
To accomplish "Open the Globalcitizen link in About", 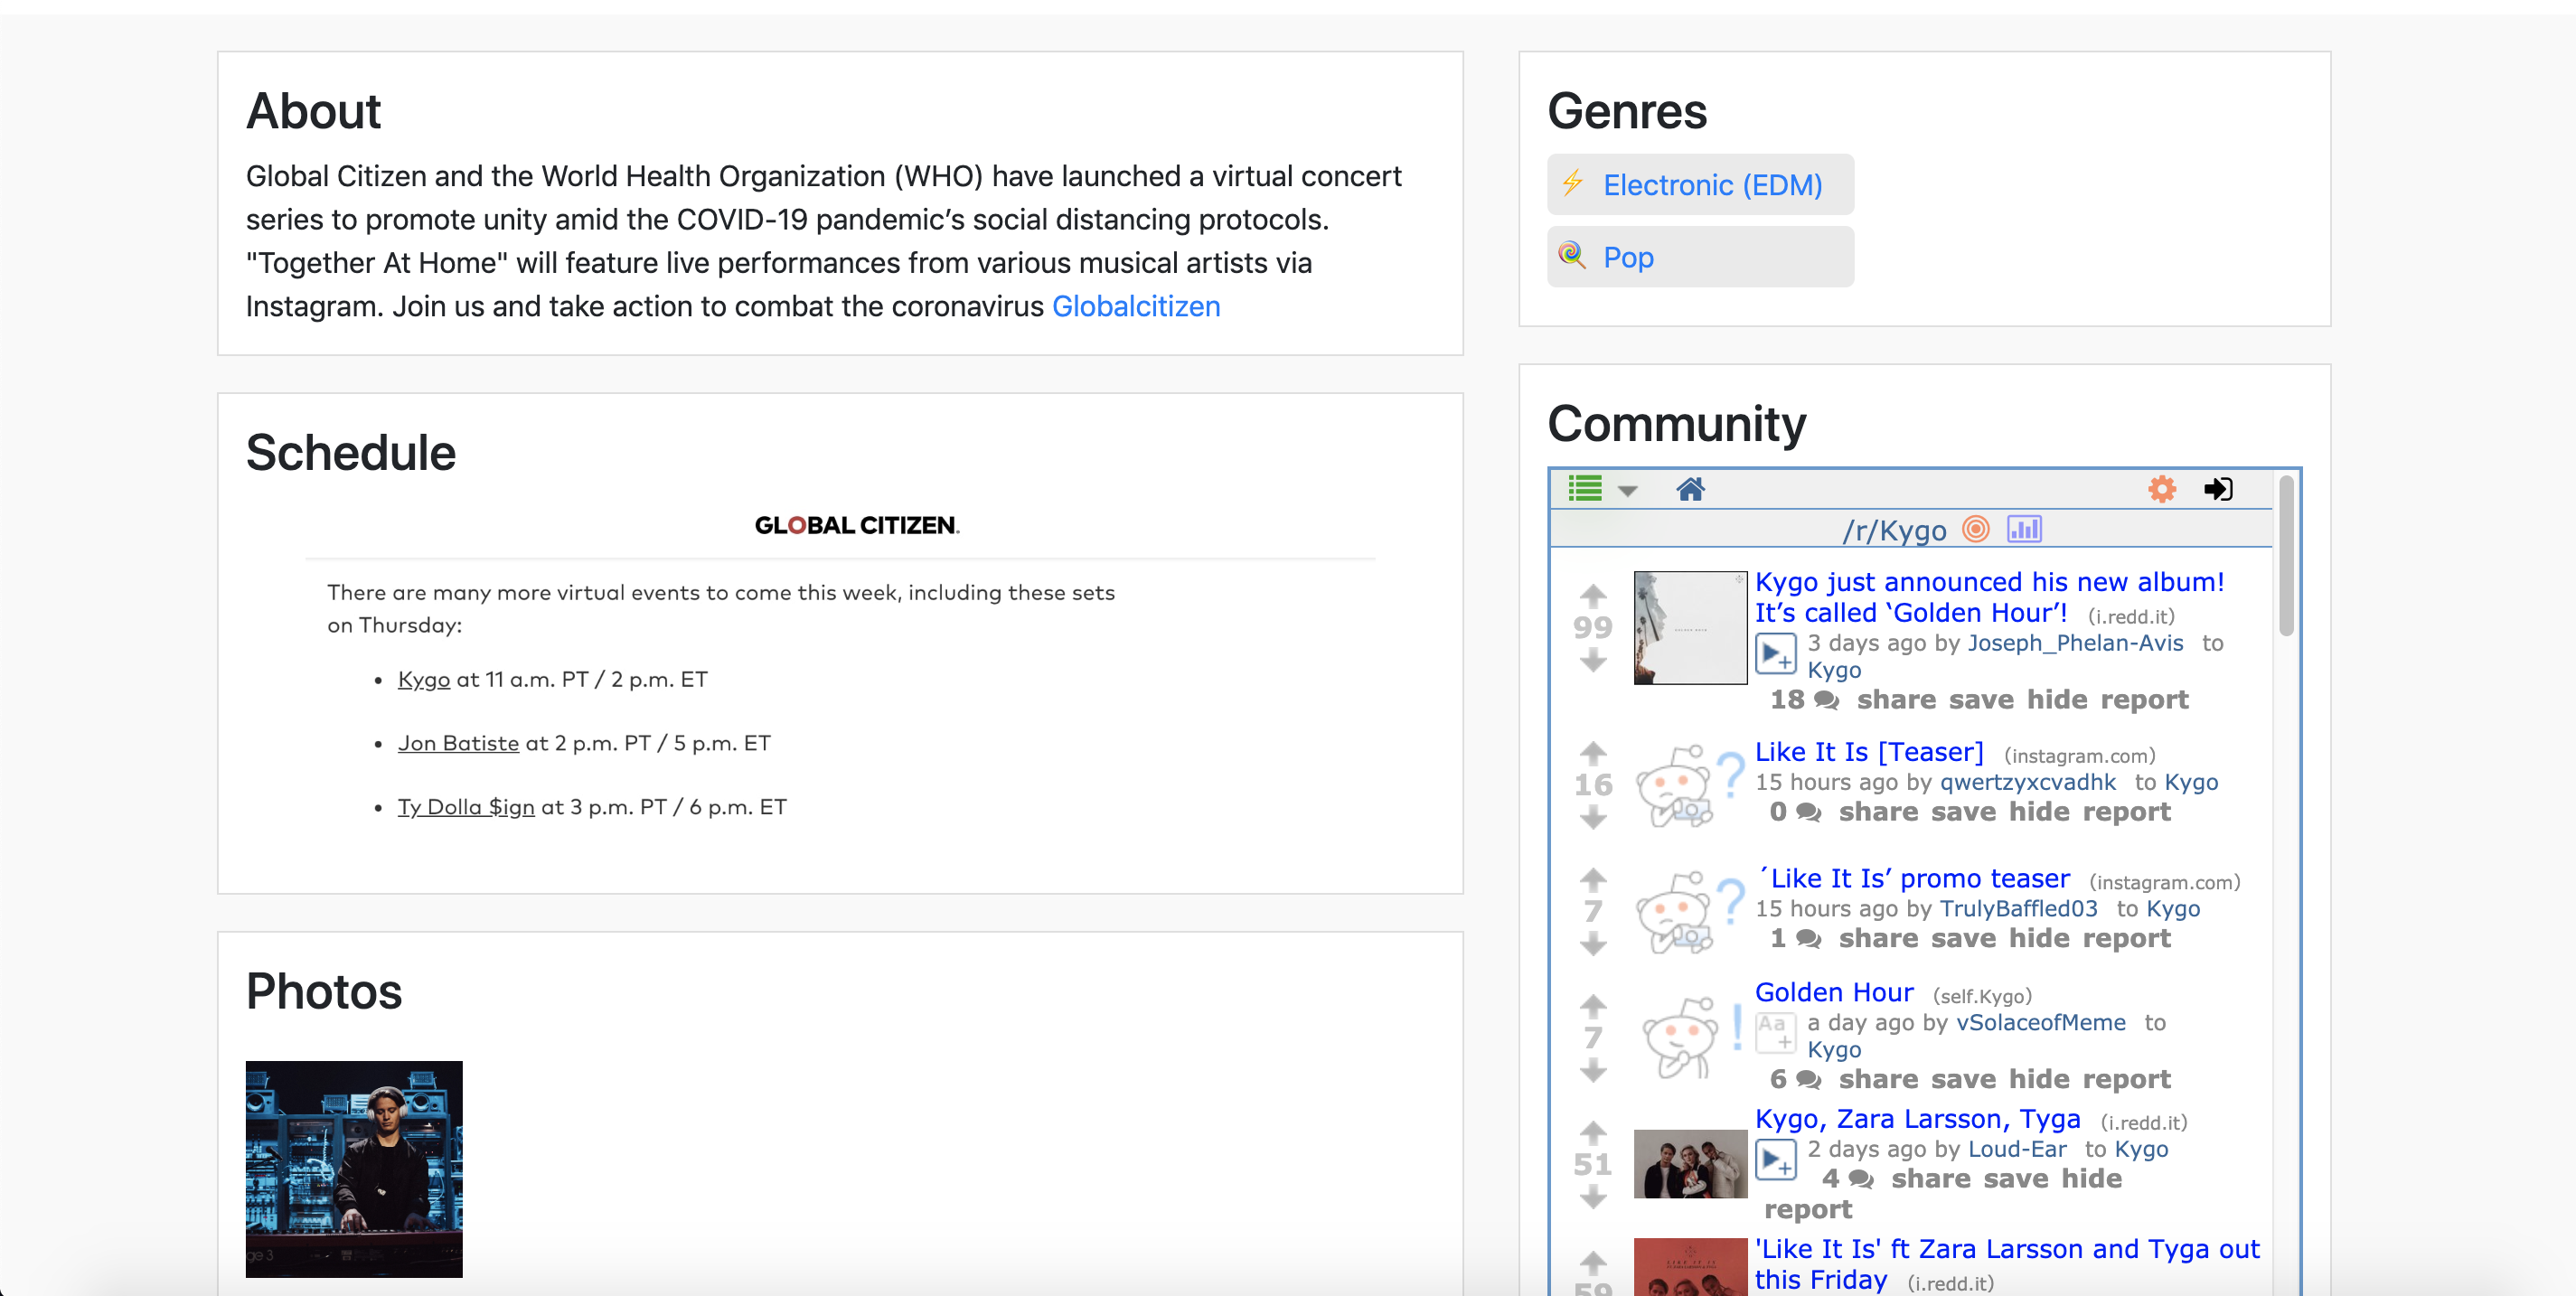I will [1136, 306].
